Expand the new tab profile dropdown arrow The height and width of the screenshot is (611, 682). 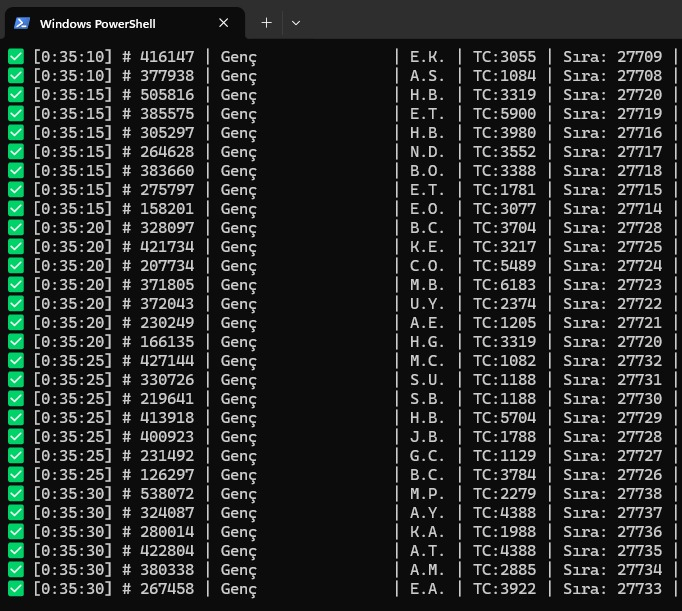(296, 23)
